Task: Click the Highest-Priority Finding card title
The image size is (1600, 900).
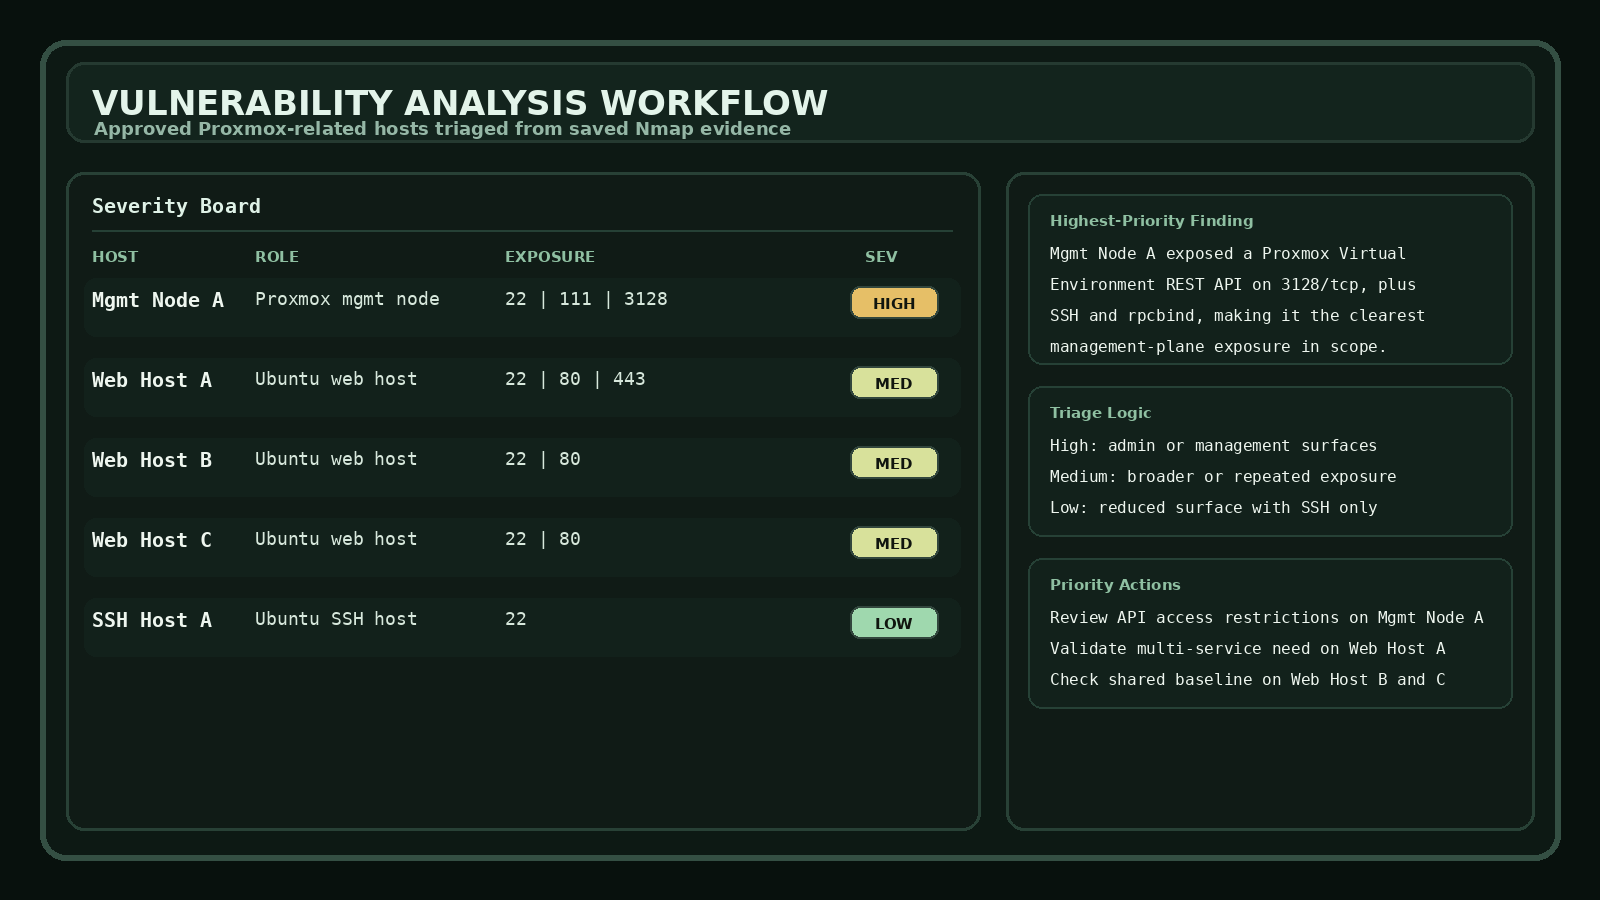Action: [1151, 221]
